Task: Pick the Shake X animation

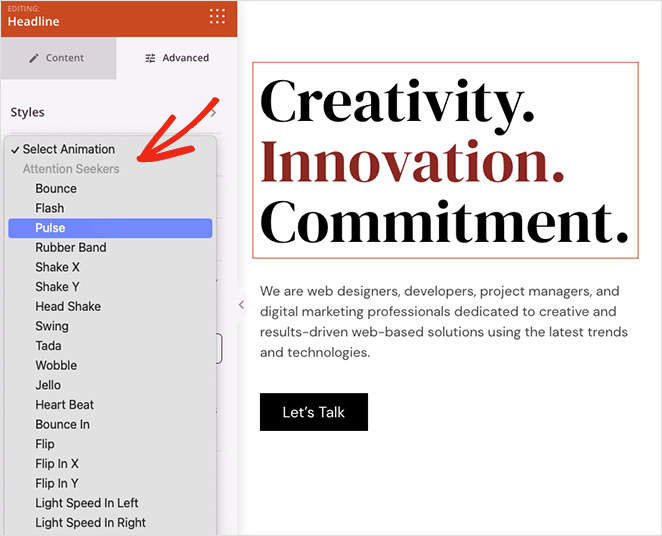Action: coord(110,267)
